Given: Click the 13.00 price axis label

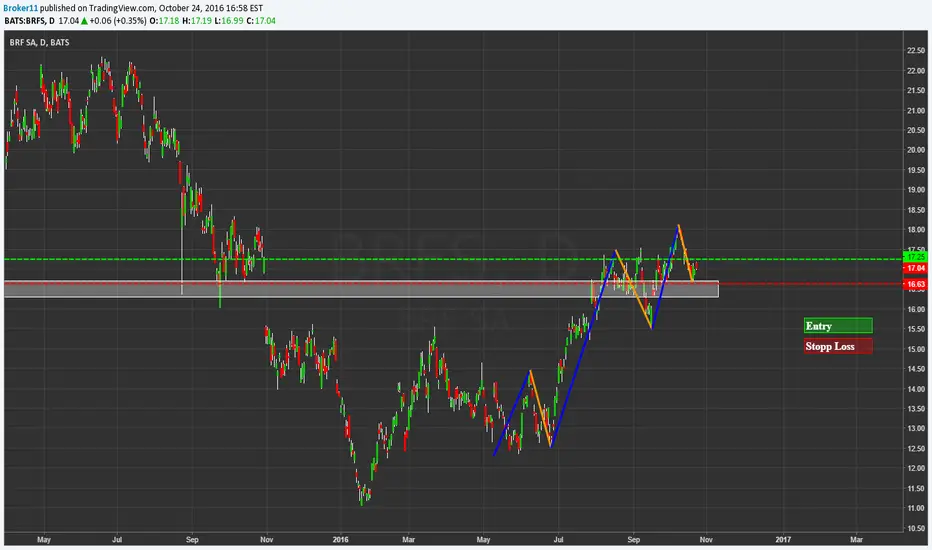Looking at the screenshot, I should click(x=915, y=429).
